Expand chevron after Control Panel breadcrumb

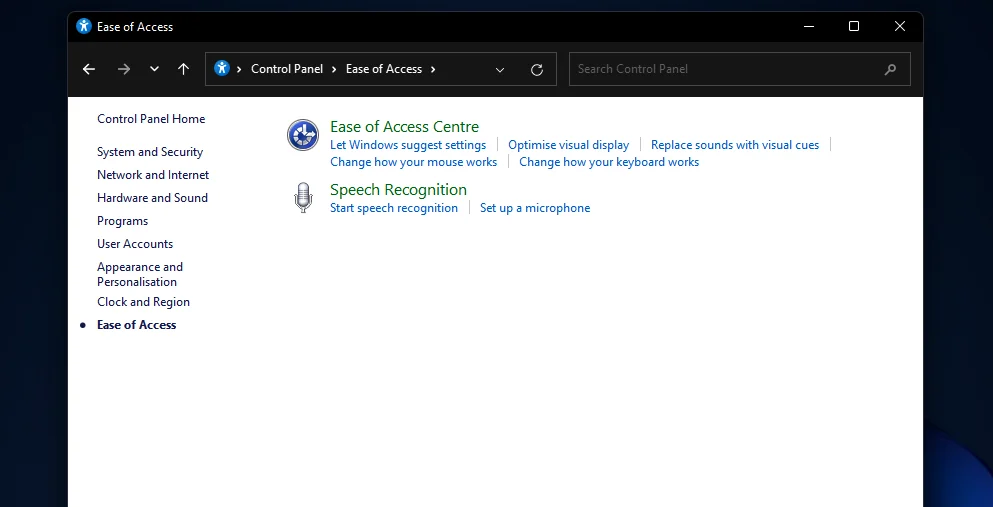[x=334, y=69]
